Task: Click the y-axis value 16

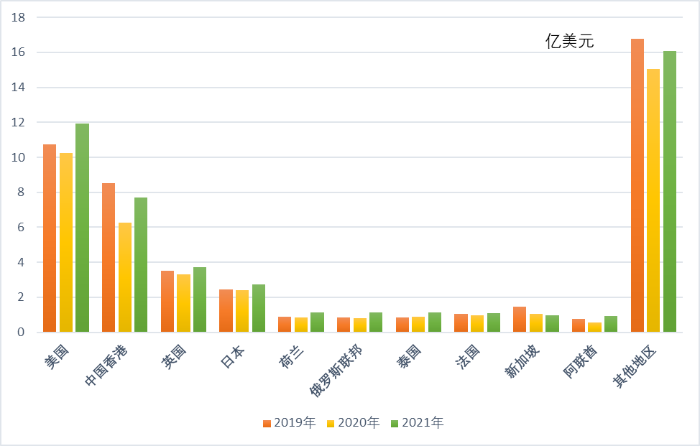Action: [x=18, y=52]
